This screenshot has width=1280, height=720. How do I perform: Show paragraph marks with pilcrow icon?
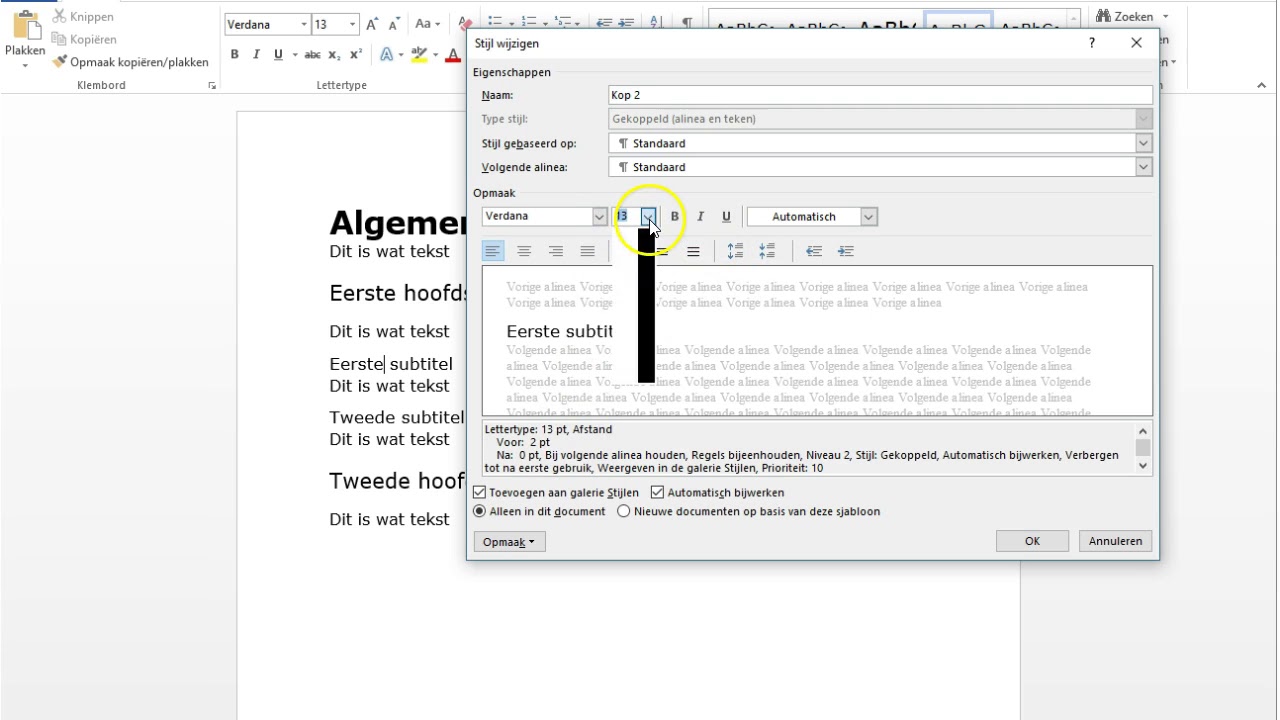[687, 22]
